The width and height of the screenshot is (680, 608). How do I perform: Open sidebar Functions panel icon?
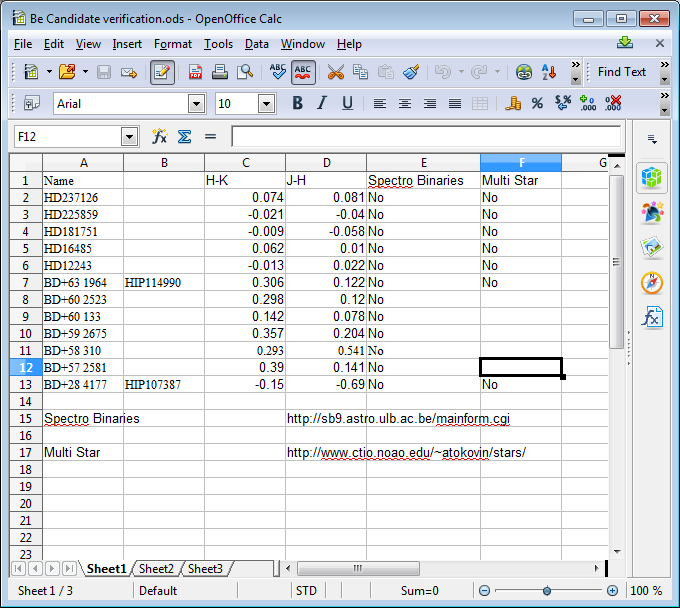coord(652,317)
